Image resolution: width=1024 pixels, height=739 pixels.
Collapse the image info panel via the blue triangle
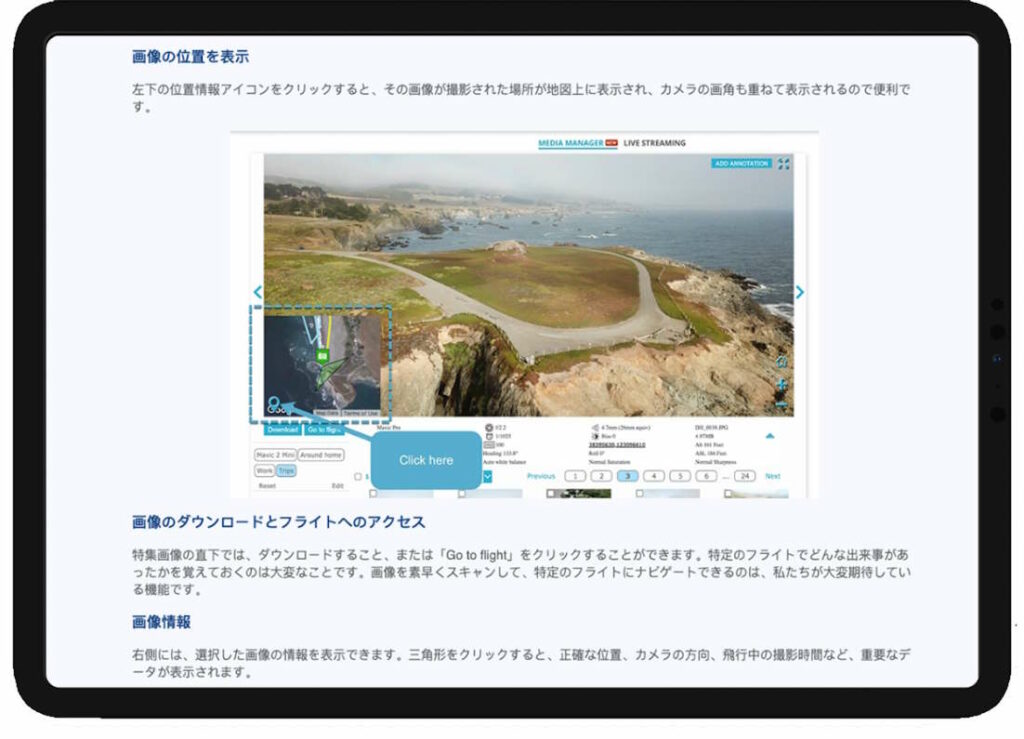770,436
